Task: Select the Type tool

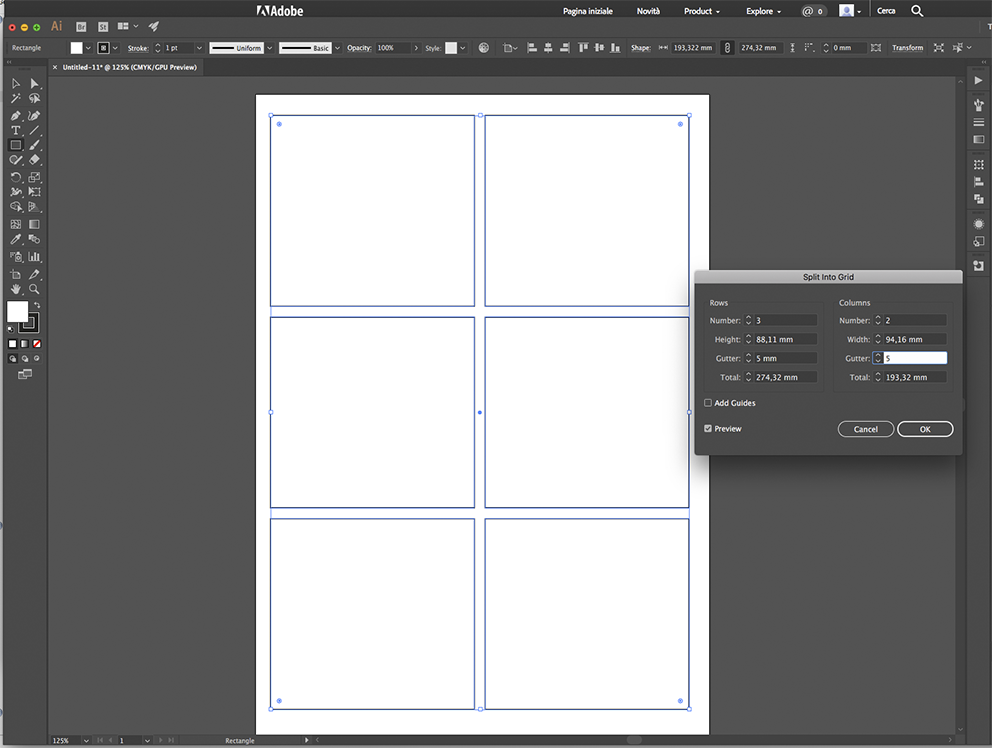Action: 14,130
